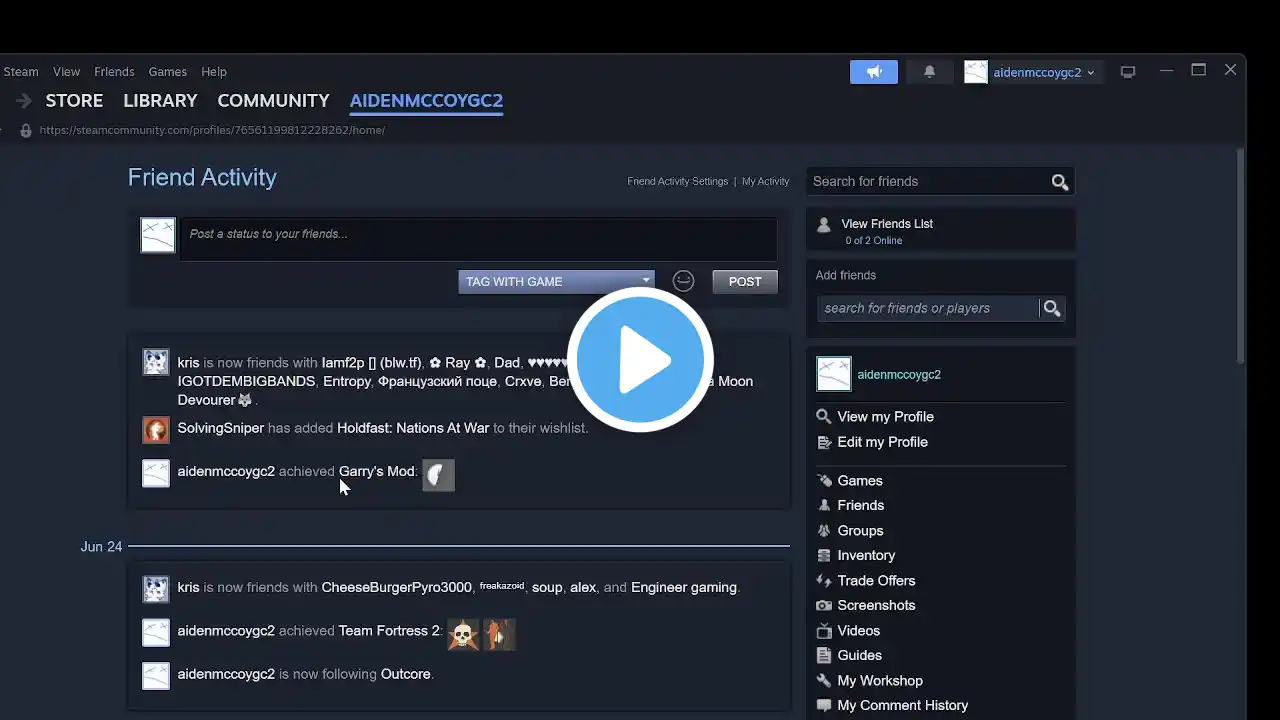Click the Search for friends magnifier icon
Screen dimensions: 1280x720
[x=1060, y=182]
